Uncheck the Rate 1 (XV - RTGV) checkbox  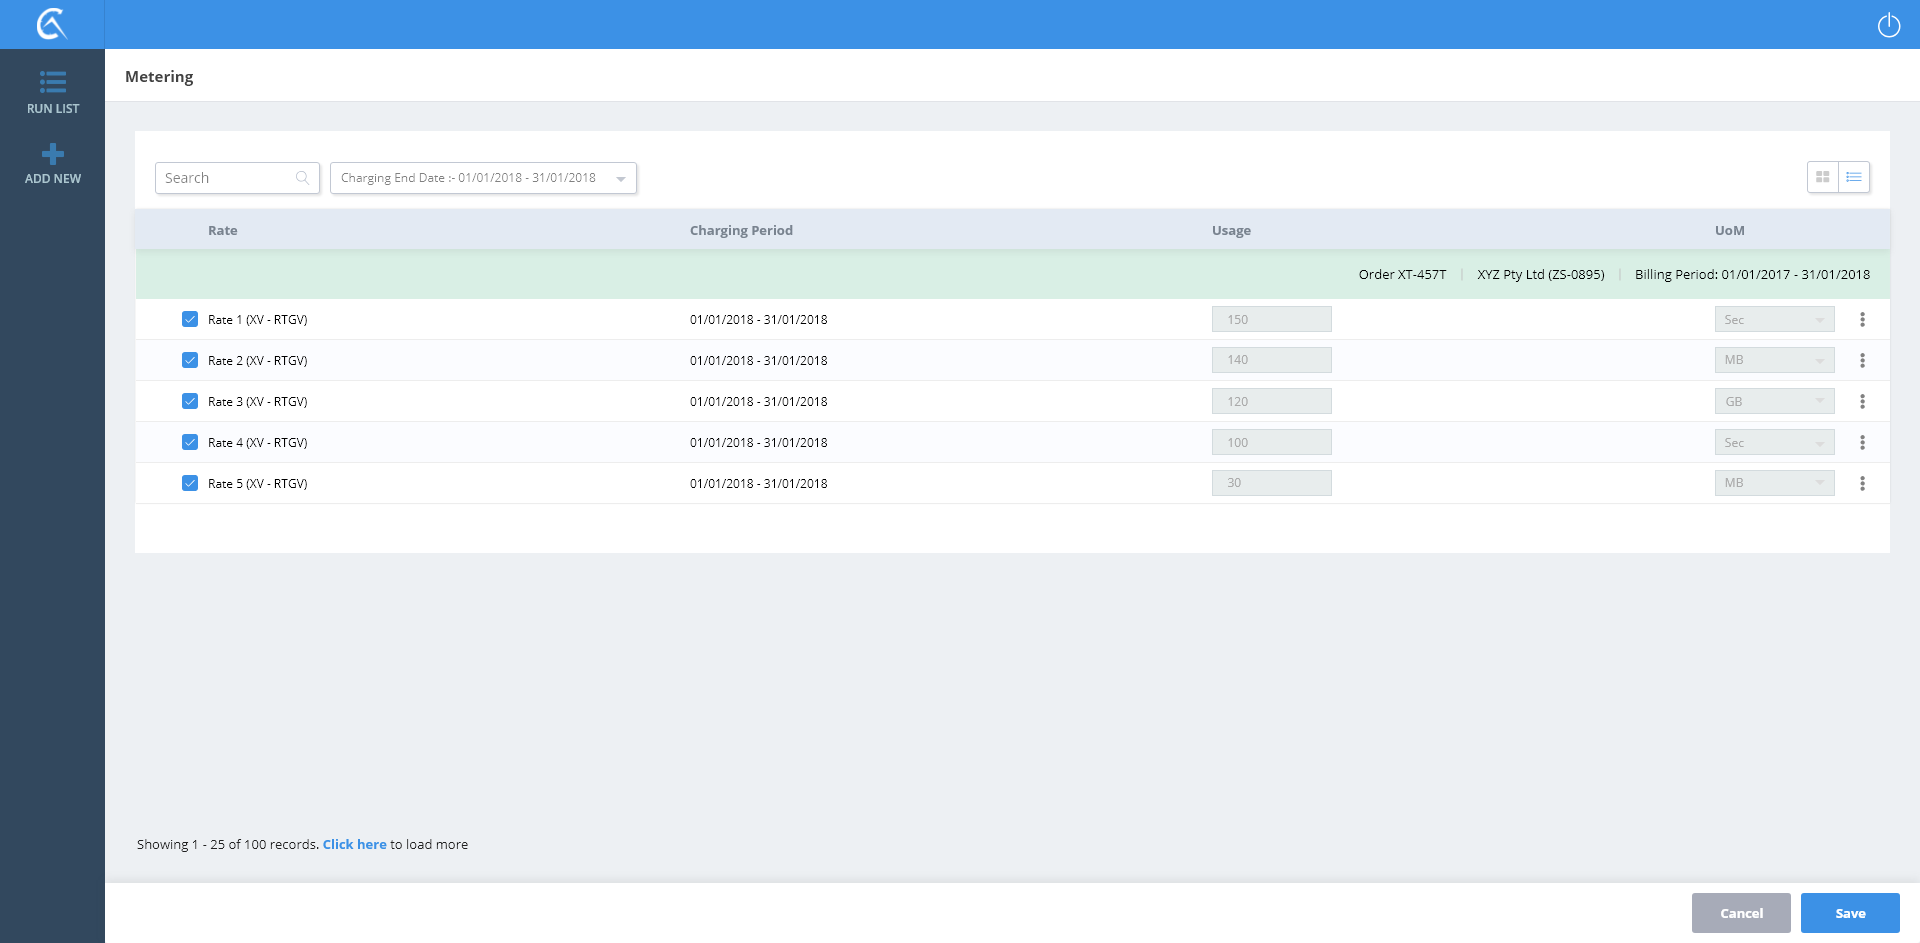point(190,320)
